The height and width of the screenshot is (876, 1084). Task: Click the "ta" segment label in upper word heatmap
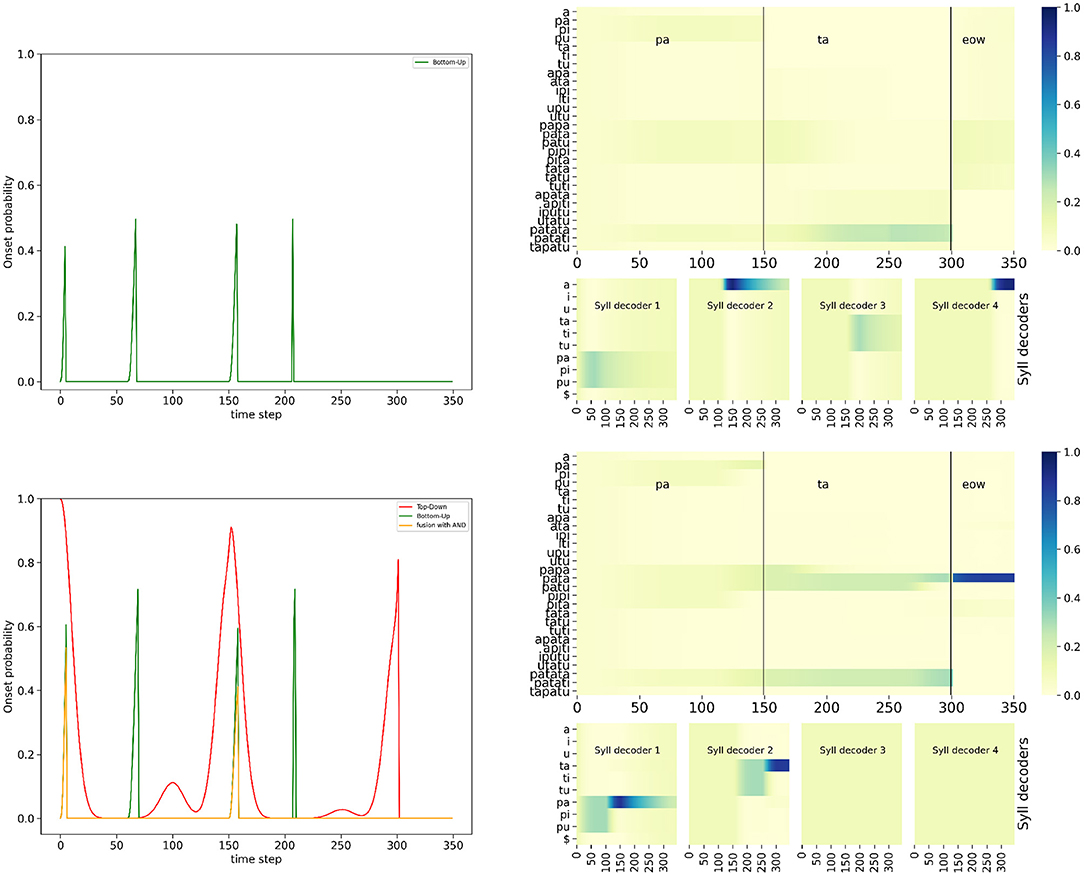tap(823, 40)
